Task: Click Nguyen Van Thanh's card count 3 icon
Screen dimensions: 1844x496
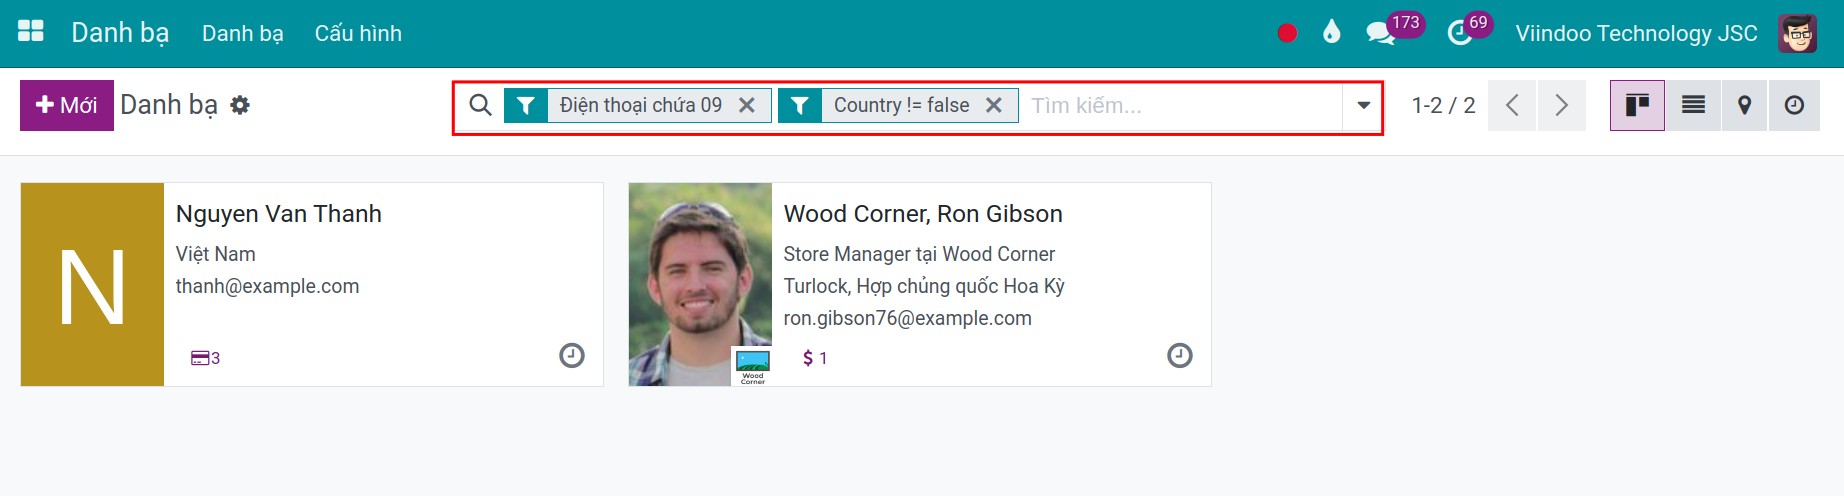Action: click(205, 358)
